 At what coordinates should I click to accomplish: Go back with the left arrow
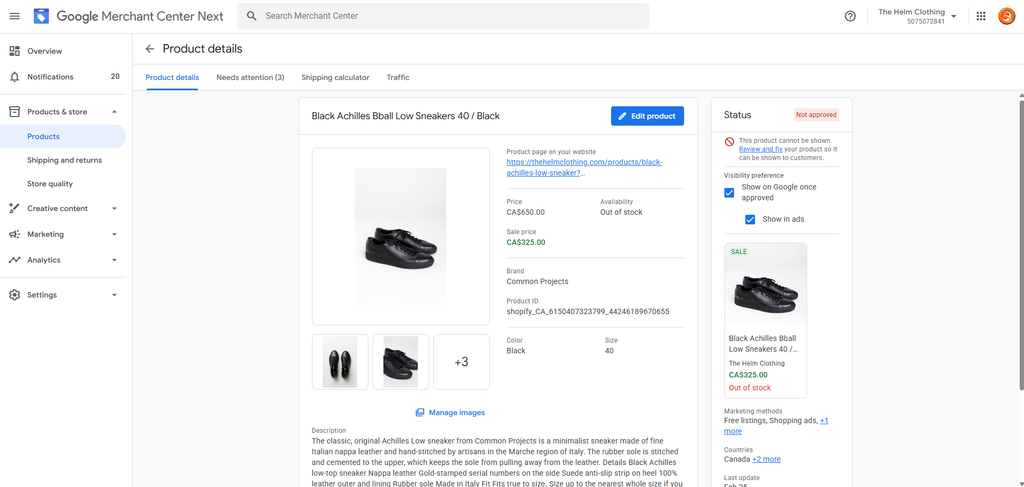(x=150, y=49)
